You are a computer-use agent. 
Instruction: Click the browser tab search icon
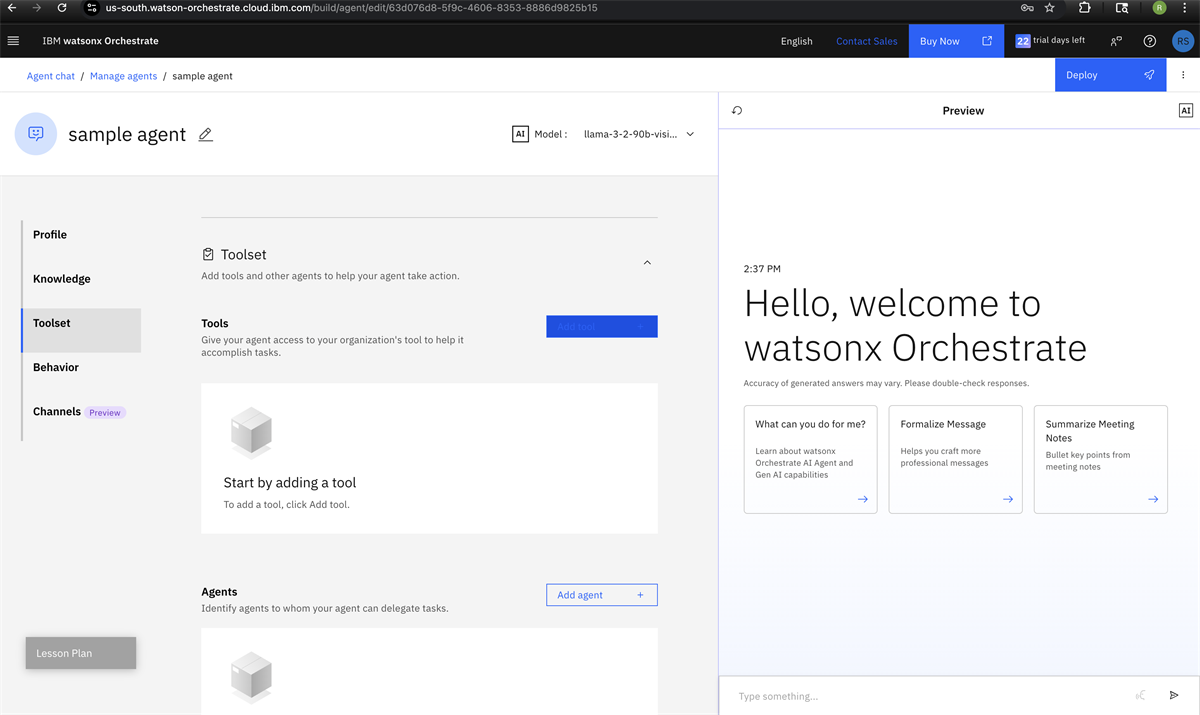pos(1122,8)
